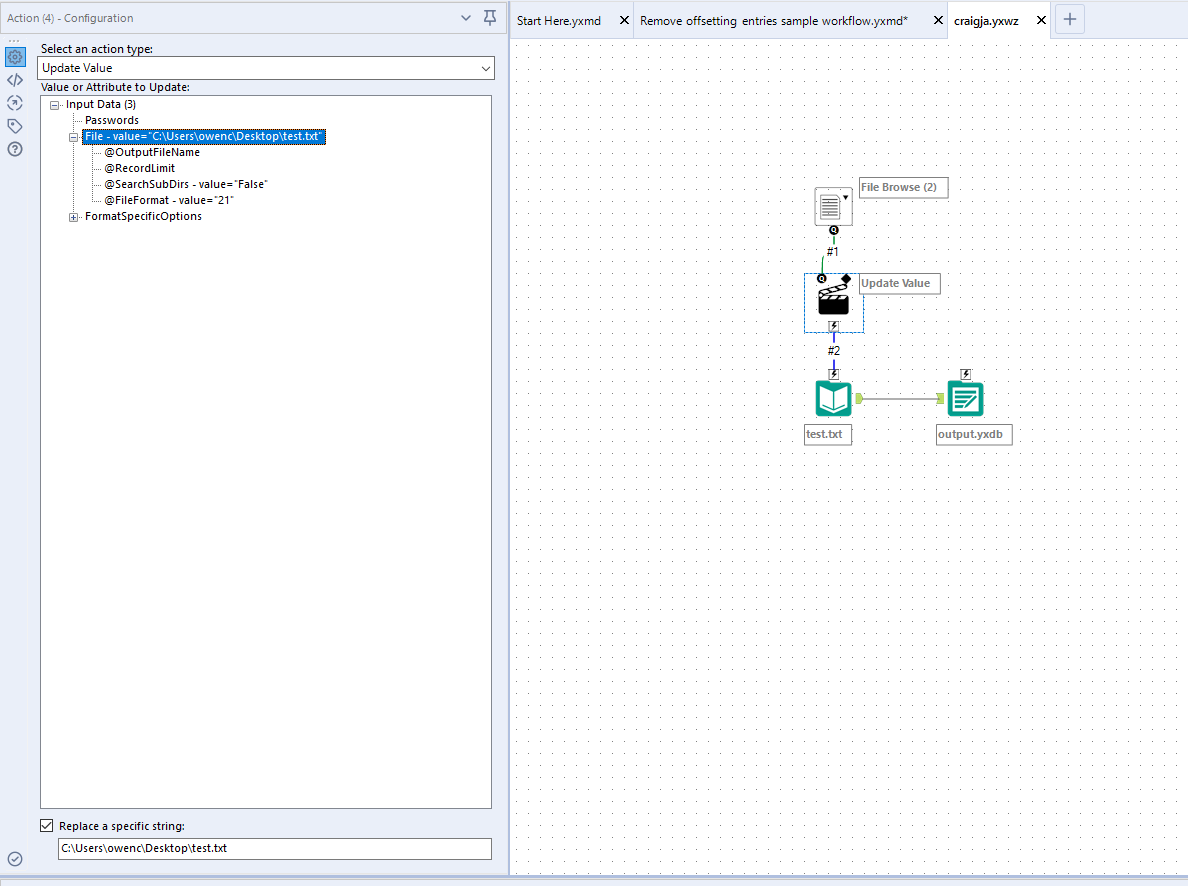This screenshot has width=1188, height=886.
Task: Expand the FormatSpecificOptions tree node
Action: pos(72,216)
